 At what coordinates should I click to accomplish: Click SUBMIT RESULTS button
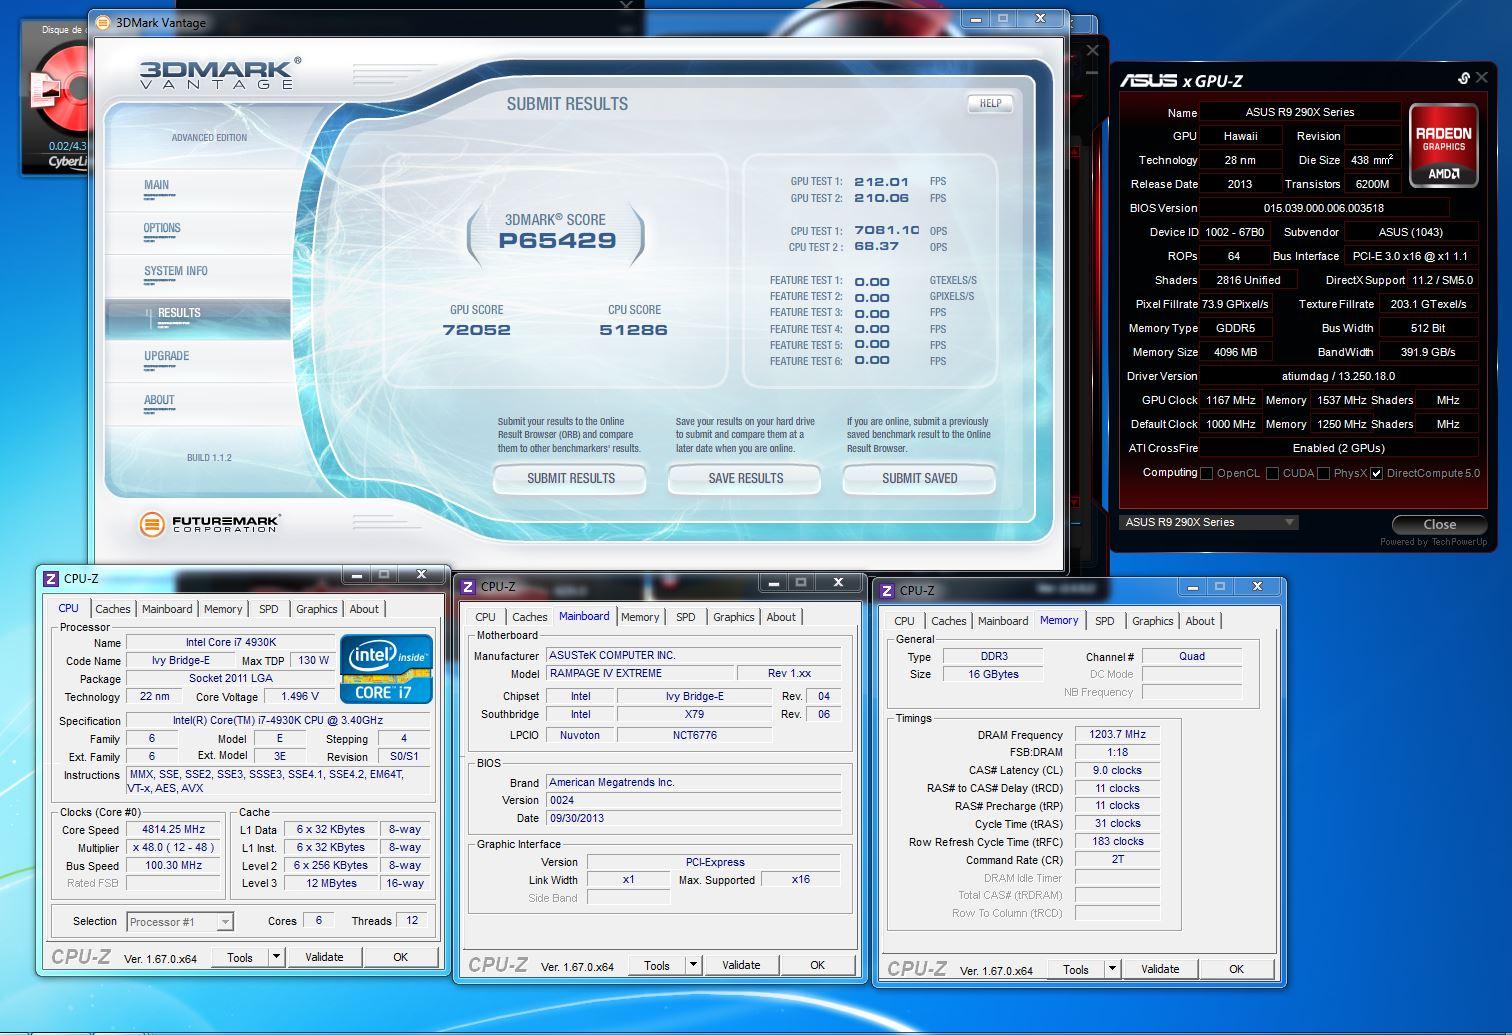point(571,479)
